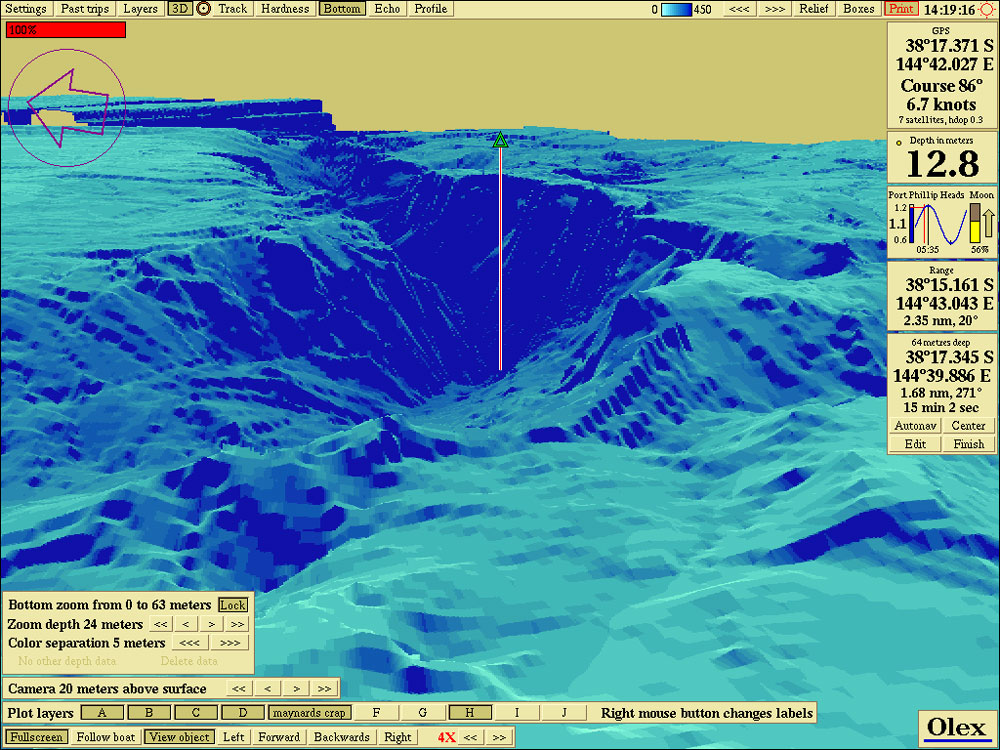Toggle Boxes display

point(858,9)
